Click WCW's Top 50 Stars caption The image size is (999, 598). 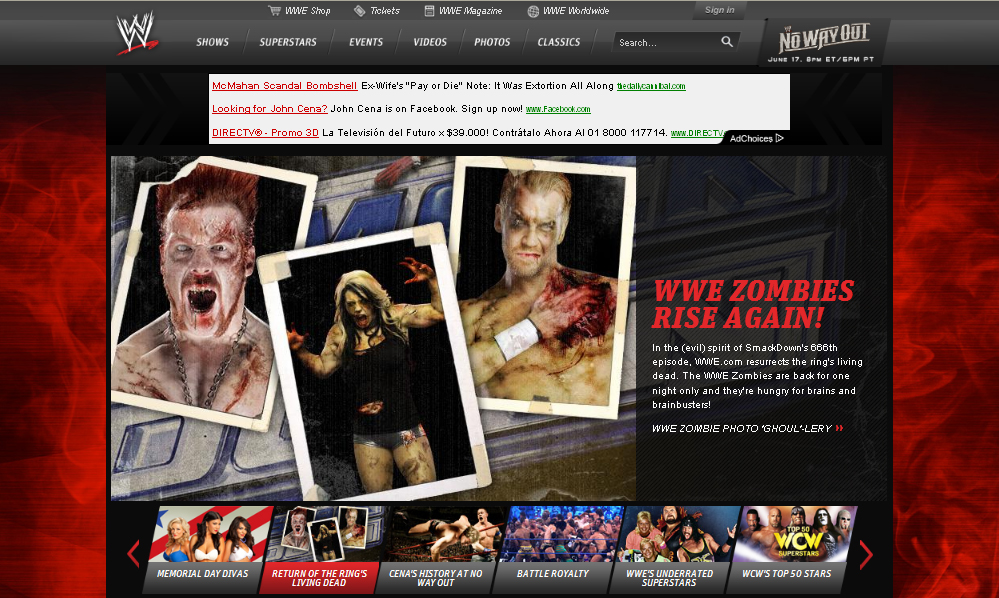787,574
